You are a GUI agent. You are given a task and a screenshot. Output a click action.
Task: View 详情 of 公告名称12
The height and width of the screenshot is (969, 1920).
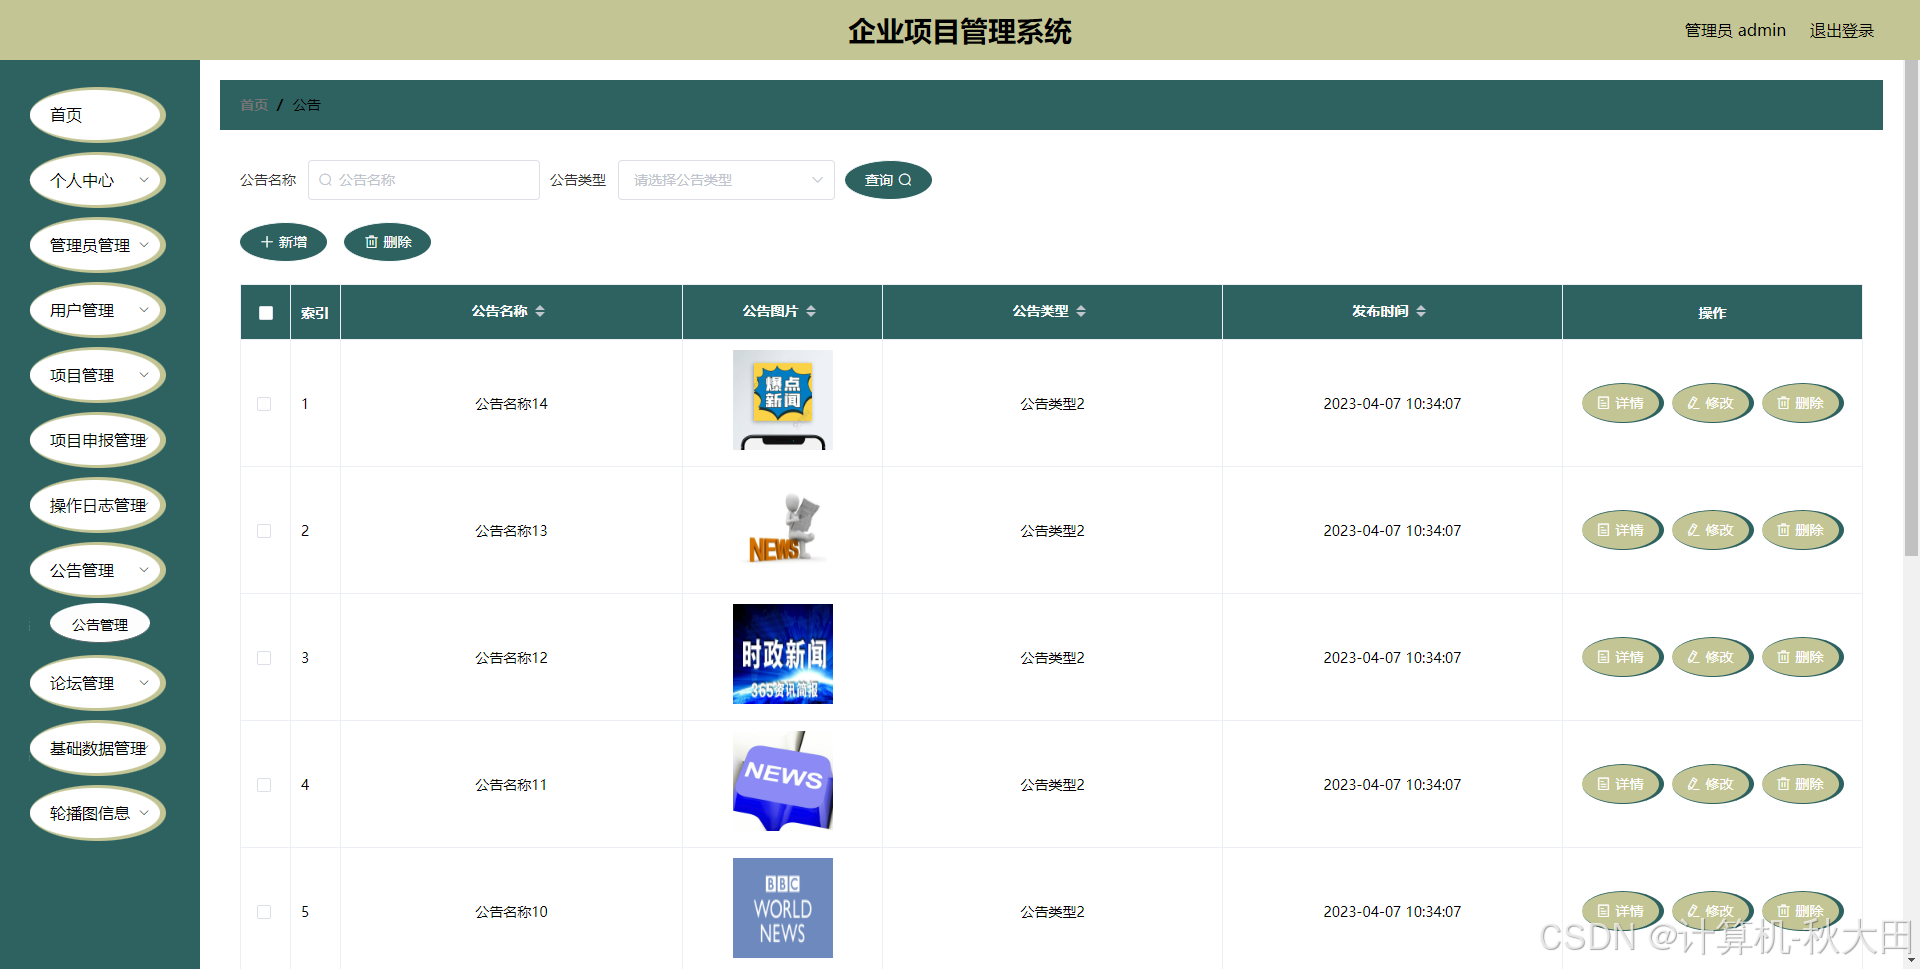tap(1621, 657)
